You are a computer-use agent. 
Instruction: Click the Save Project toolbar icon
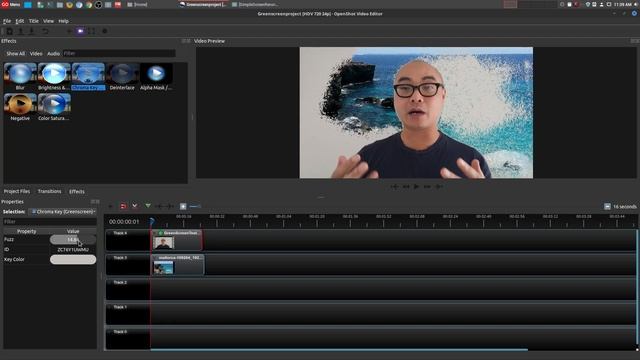pyautogui.click(x=31, y=31)
